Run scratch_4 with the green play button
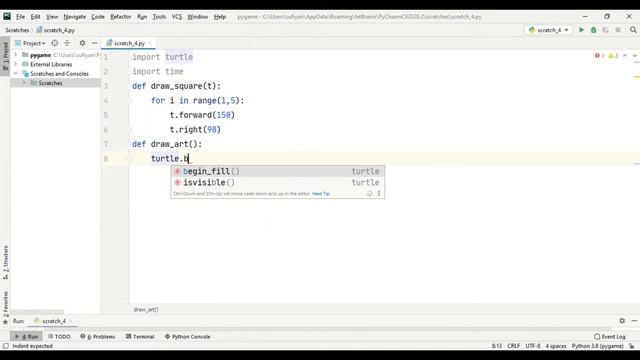This screenshot has height=360, width=640. coord(581,30)
